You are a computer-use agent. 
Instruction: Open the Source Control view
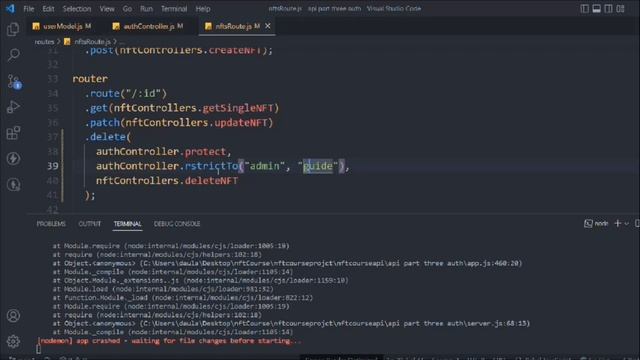tap(14, 82)
